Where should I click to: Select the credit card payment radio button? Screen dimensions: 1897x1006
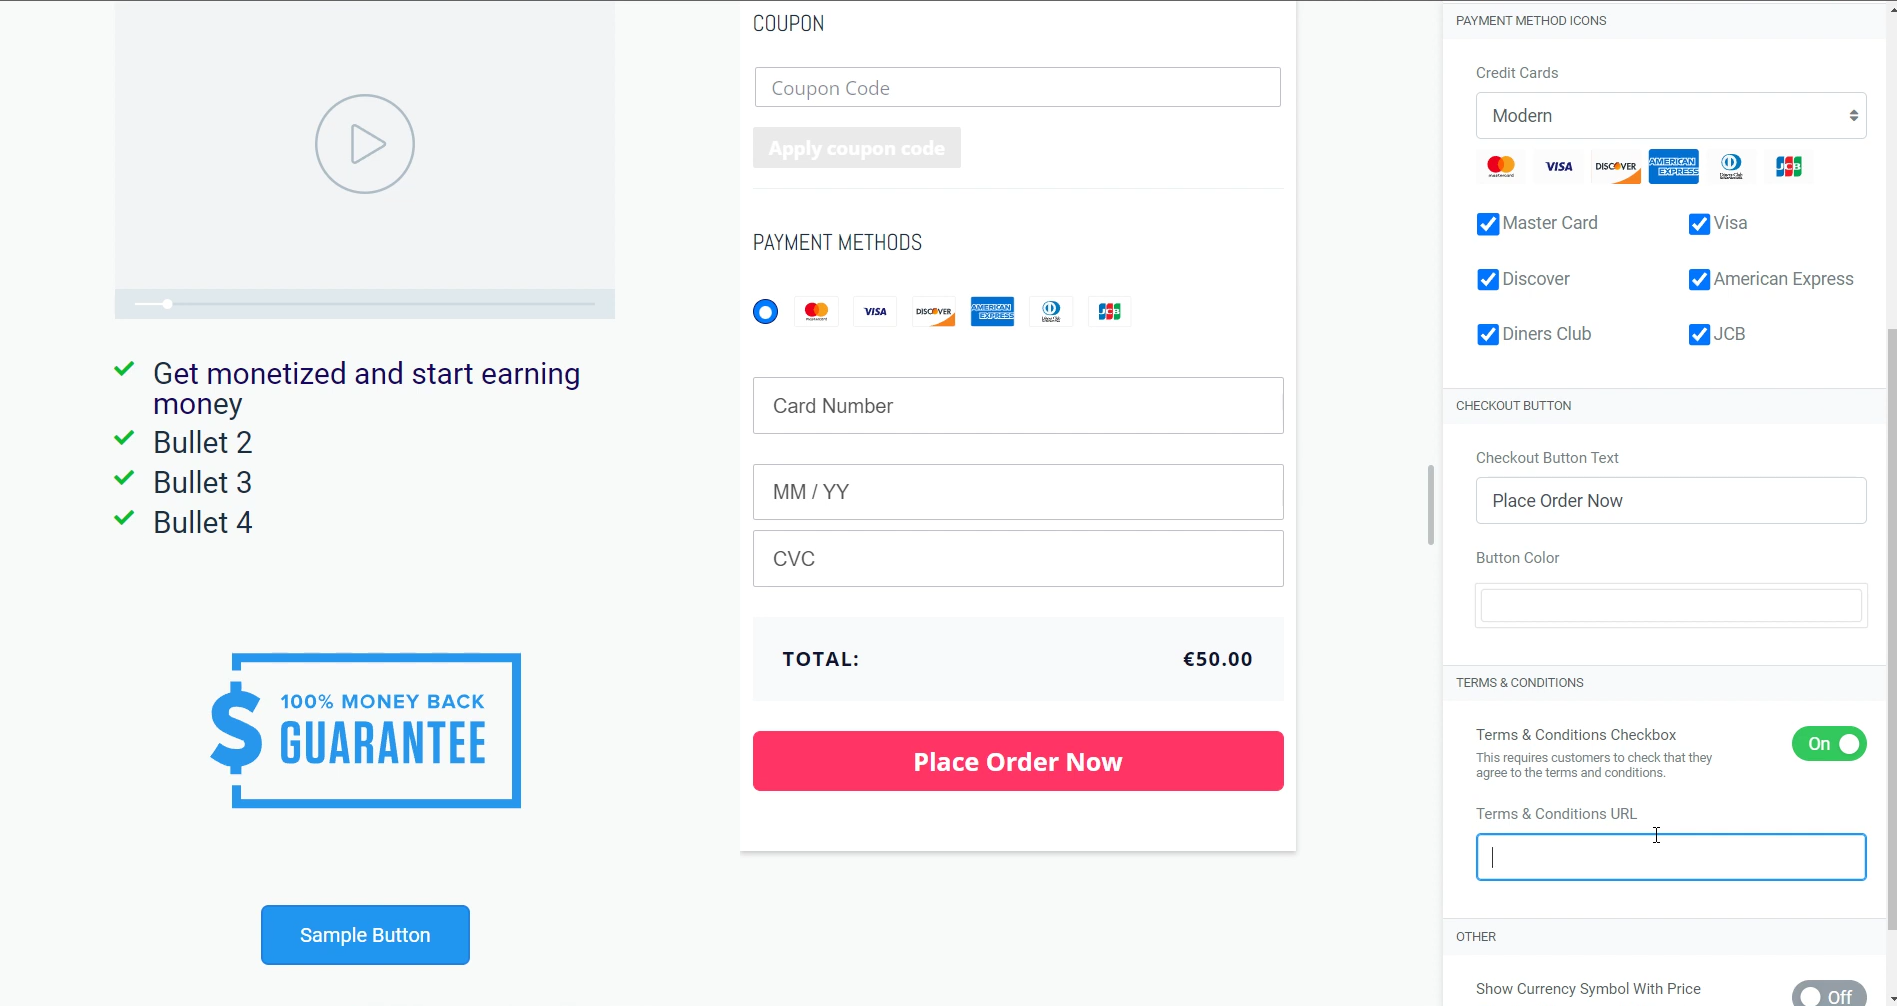click(765, 312)
